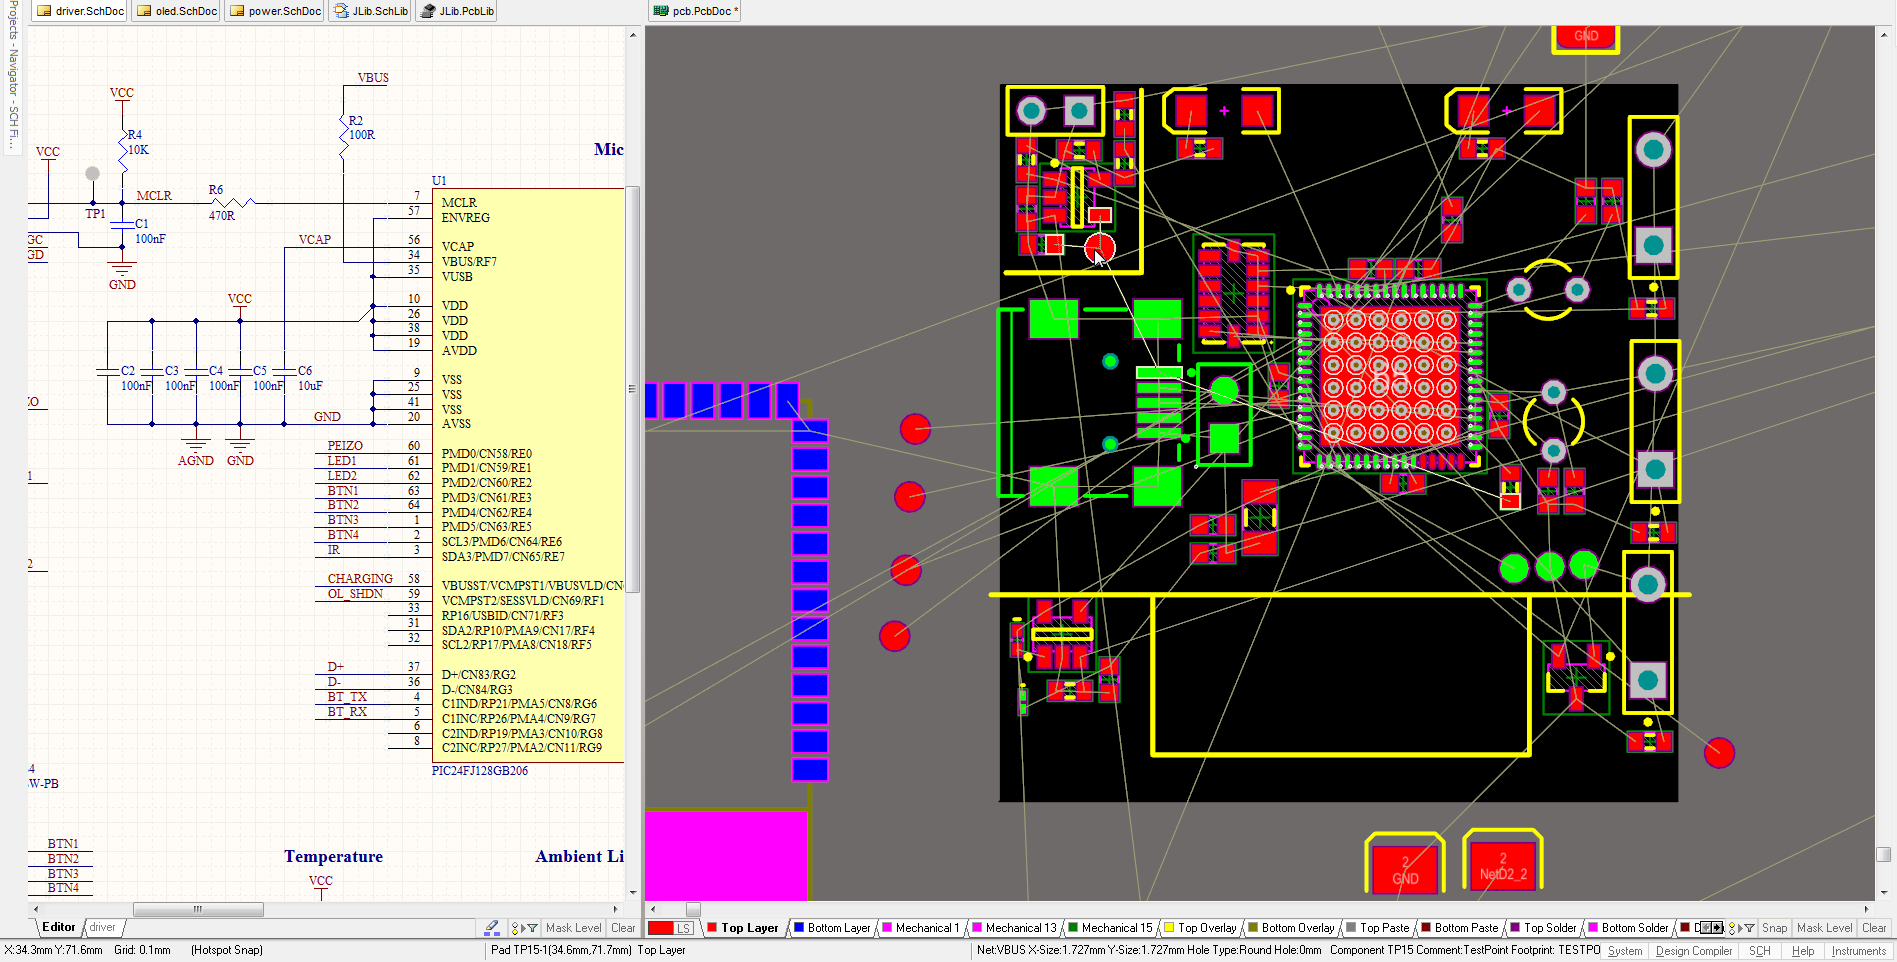Open the Instruments panel menu
1897x962 pixels.
1858,951
